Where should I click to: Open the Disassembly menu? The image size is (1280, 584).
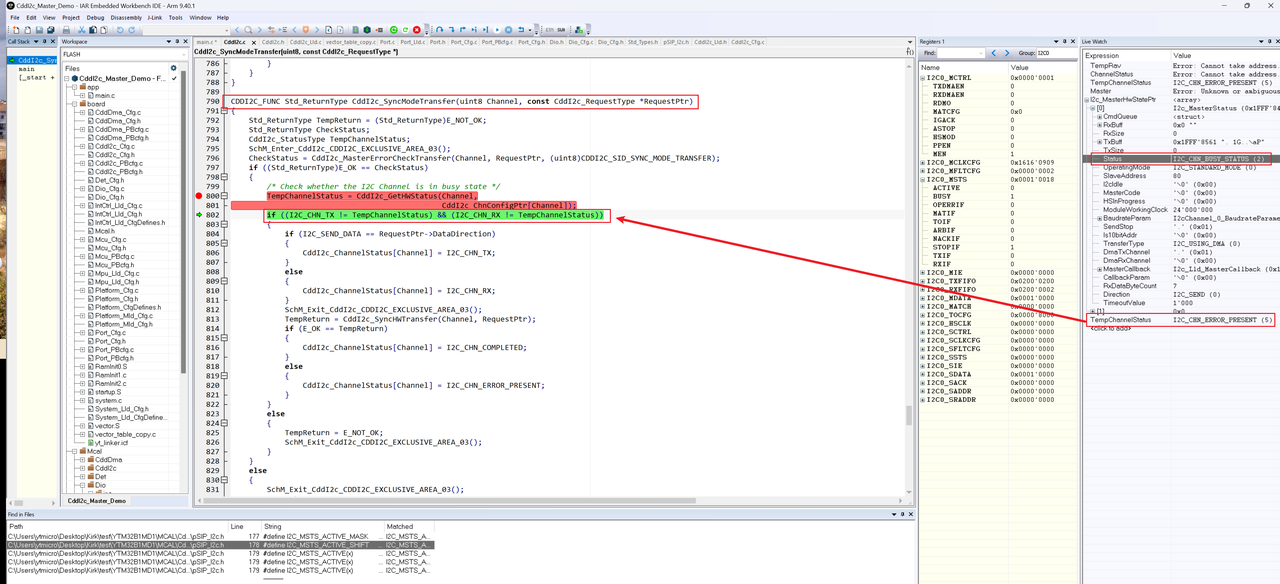tap(126, 17)
